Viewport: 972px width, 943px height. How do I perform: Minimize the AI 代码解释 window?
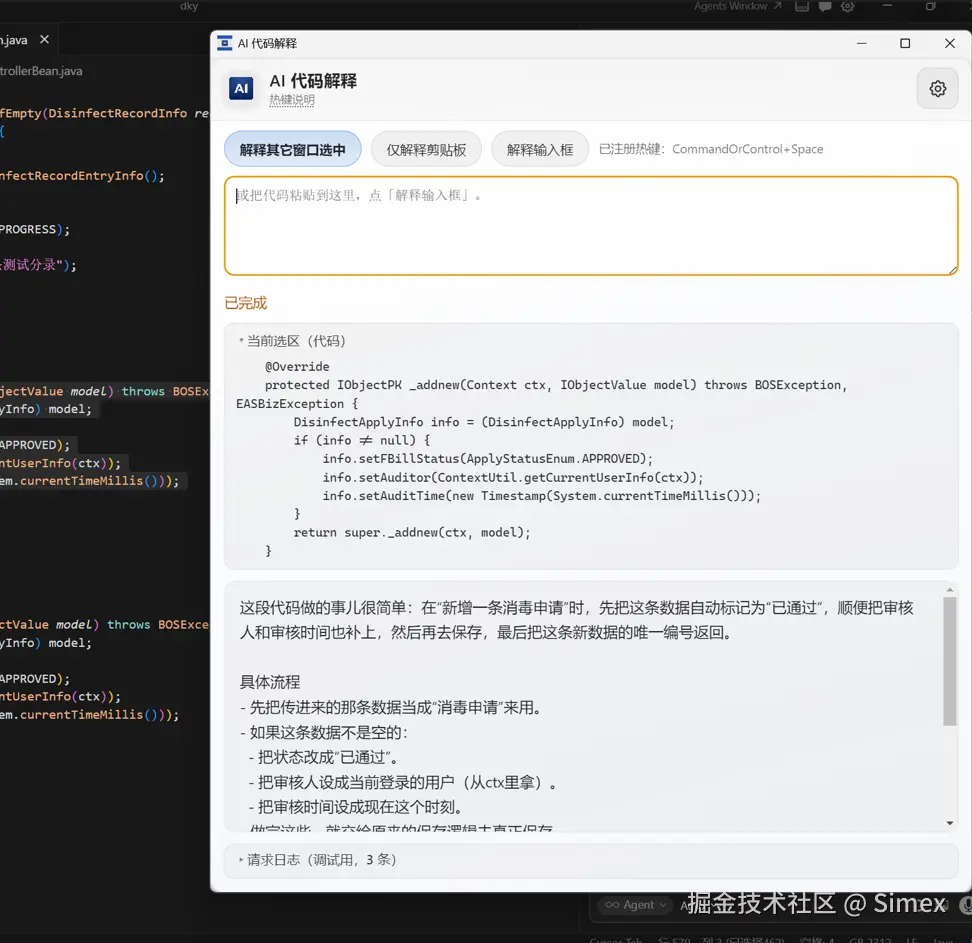point(862,43)
